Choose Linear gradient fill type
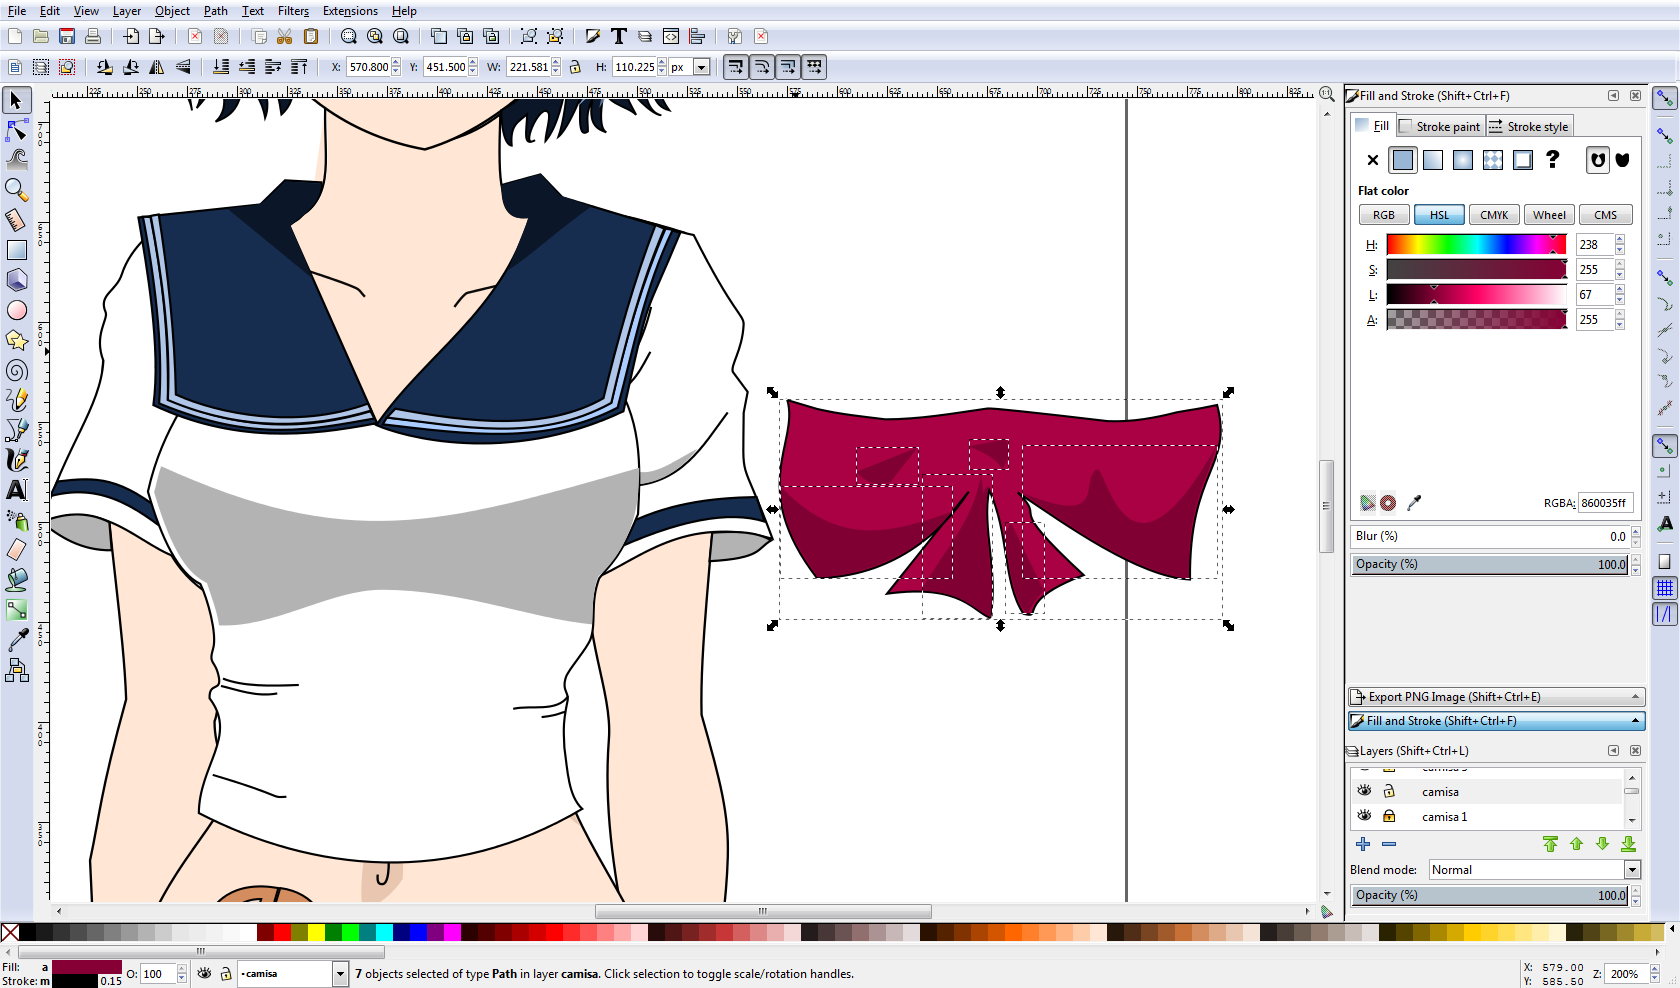This screenshot has width=1680, height=988. point(1433,160)
